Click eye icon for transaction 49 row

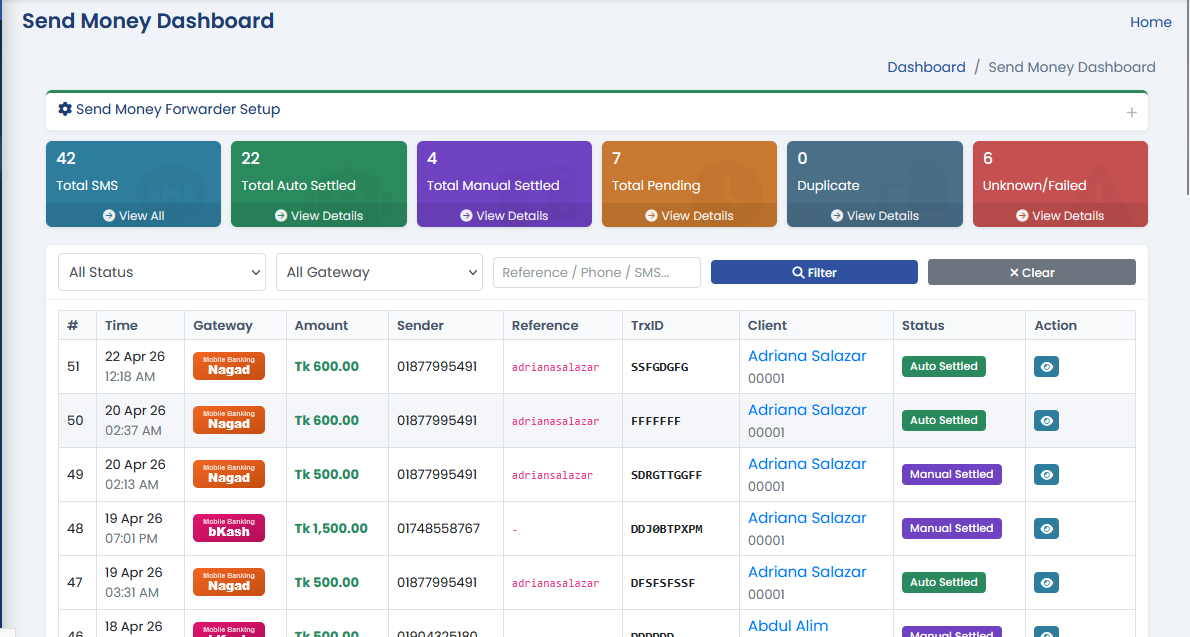click(1046, 475)
